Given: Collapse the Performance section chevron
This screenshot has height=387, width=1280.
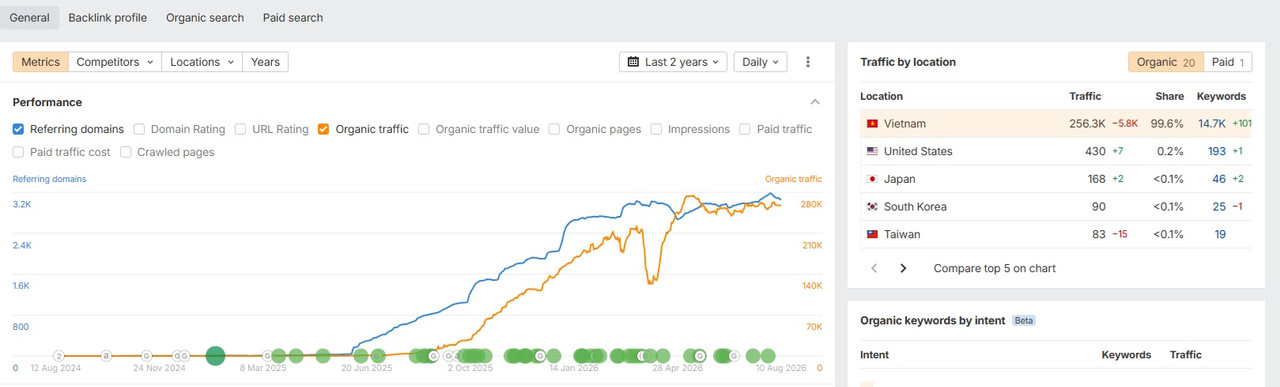Looking at the screenshot, I should point(815,102).
